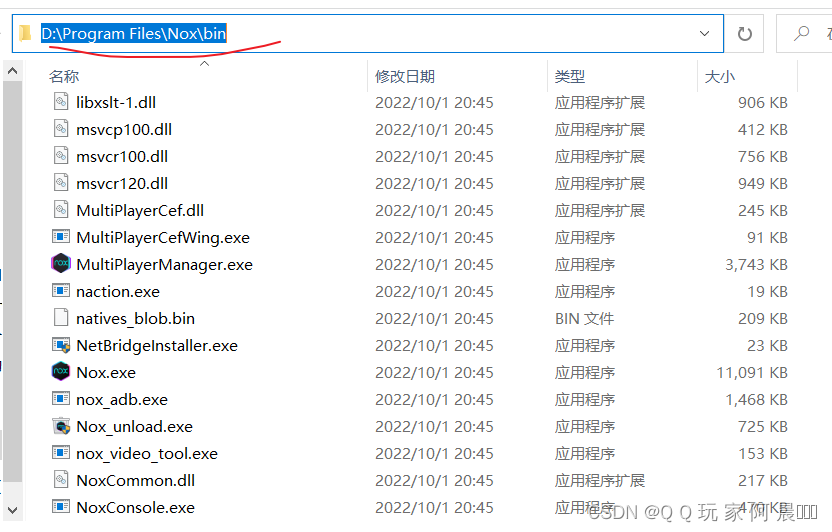This screenshot has width=832, height=532.
Task: Select MultiPlayerManager.exe file name
Action: 164,265
